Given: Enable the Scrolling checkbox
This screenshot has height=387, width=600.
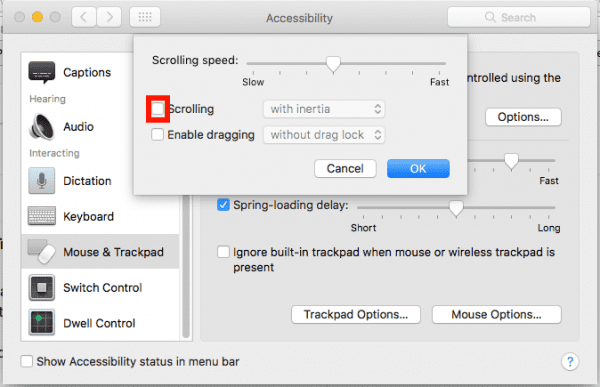Looking at the screenshot, I should (x=158, y=109).
